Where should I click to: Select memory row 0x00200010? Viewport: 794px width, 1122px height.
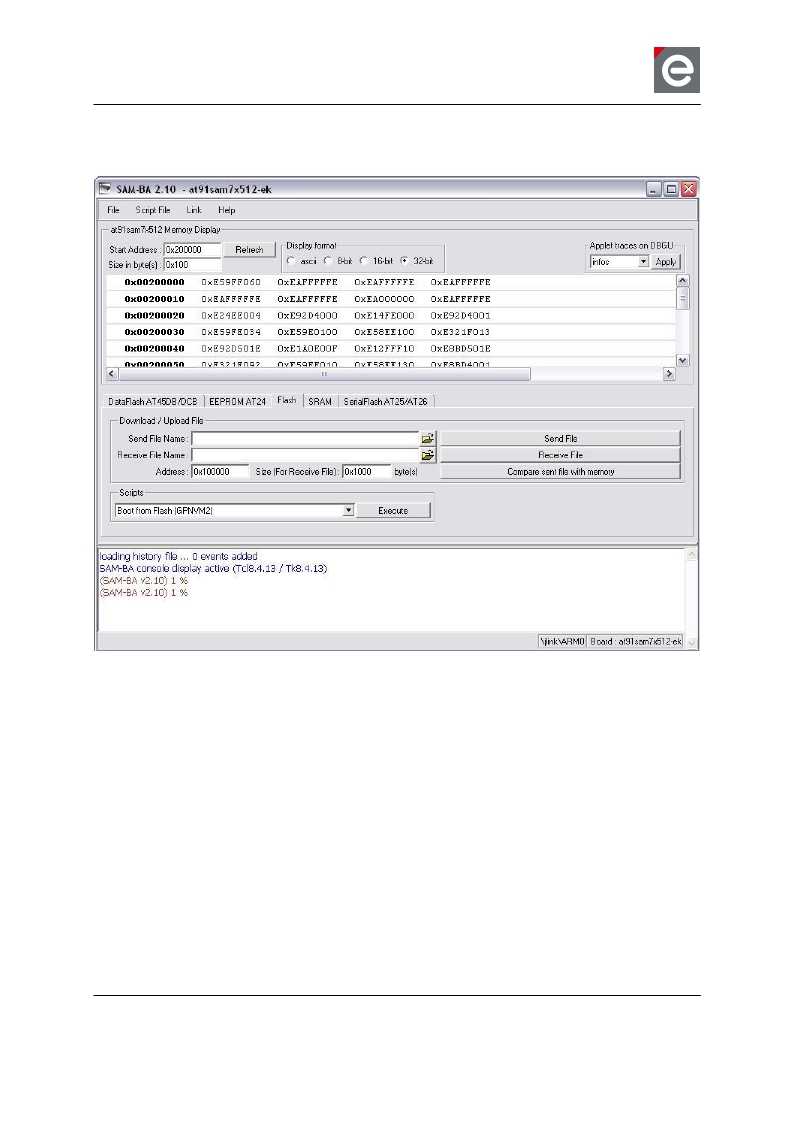[391, 299]
